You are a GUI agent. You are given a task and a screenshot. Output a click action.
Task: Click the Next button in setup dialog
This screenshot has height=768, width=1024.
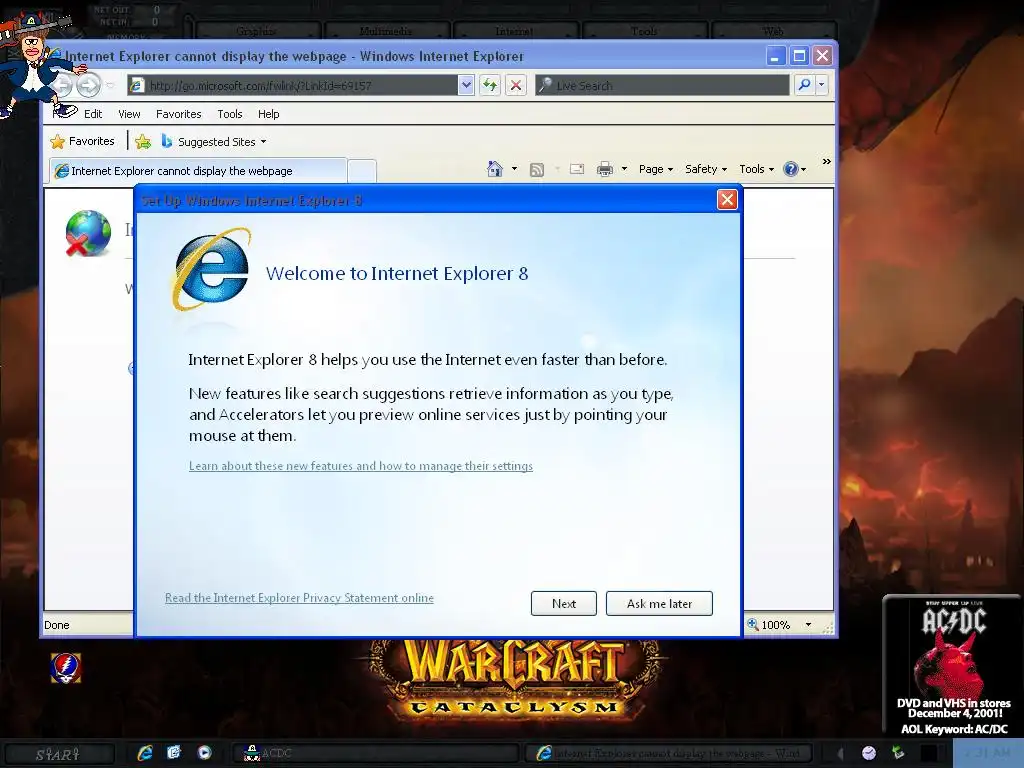[x=564, y=603]
